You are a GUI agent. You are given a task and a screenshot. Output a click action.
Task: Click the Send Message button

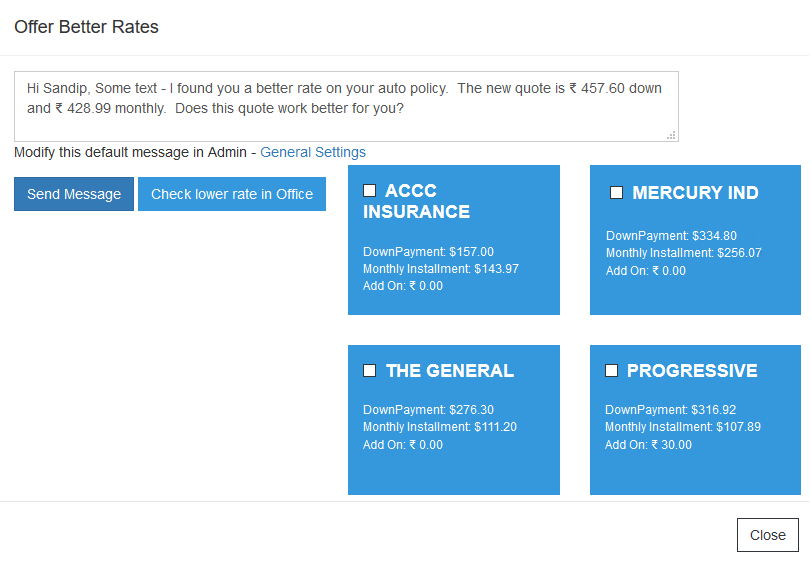click(74, 194)
